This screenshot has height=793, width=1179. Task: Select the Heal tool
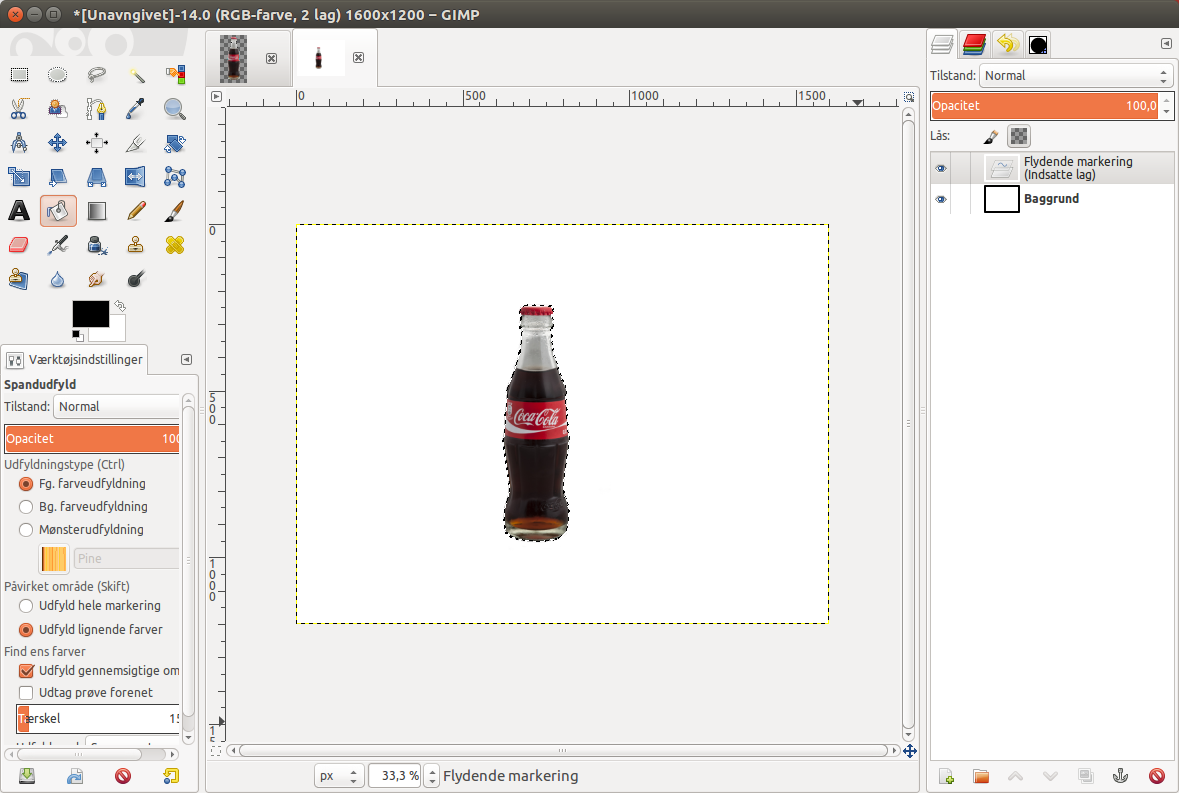[x=175, y=245]
